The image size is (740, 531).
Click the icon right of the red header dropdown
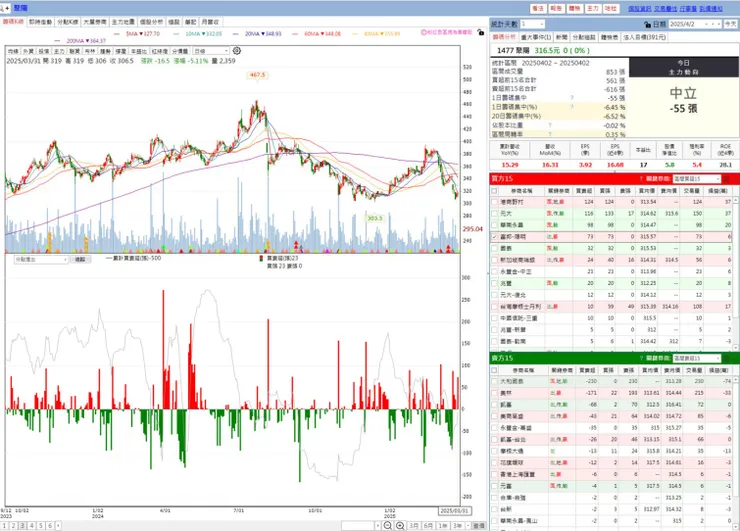727,179
